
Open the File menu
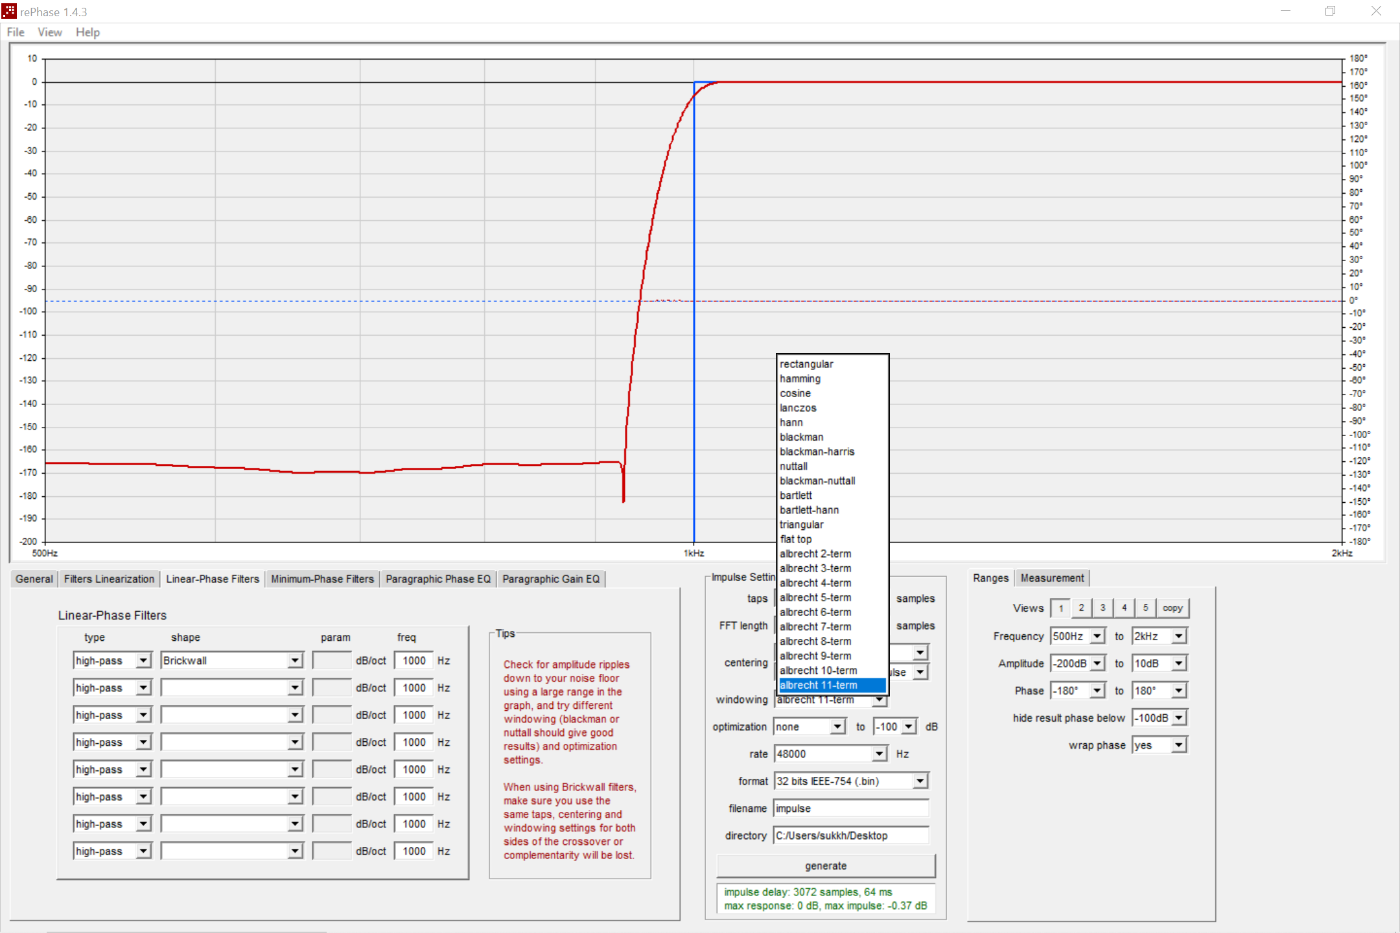click(16, 32)
